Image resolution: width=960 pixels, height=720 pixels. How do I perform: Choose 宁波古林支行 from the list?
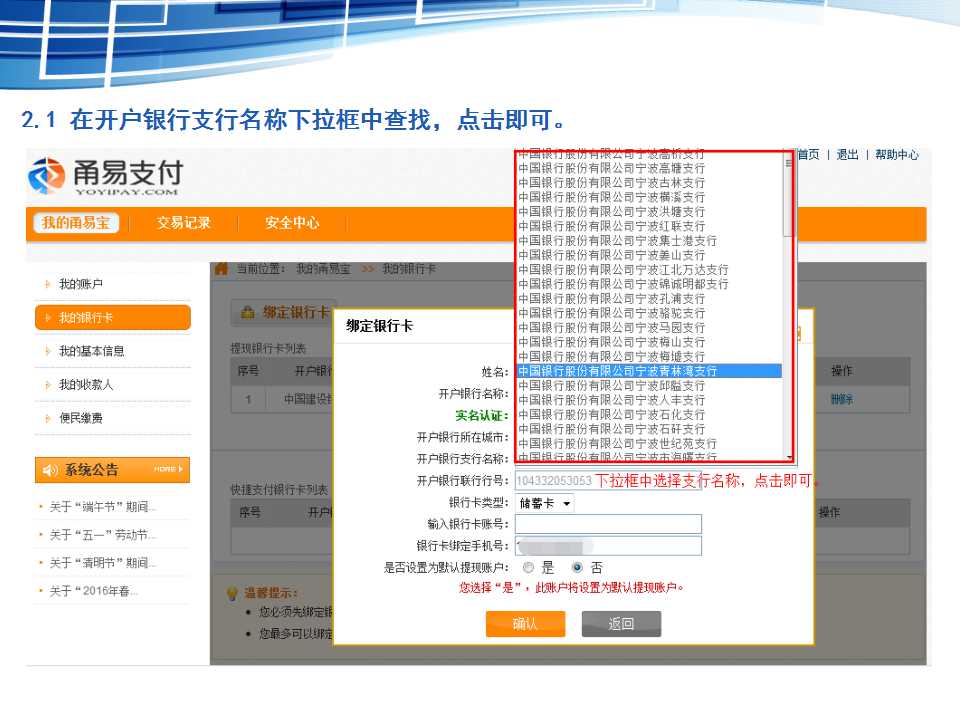[649, 182]
